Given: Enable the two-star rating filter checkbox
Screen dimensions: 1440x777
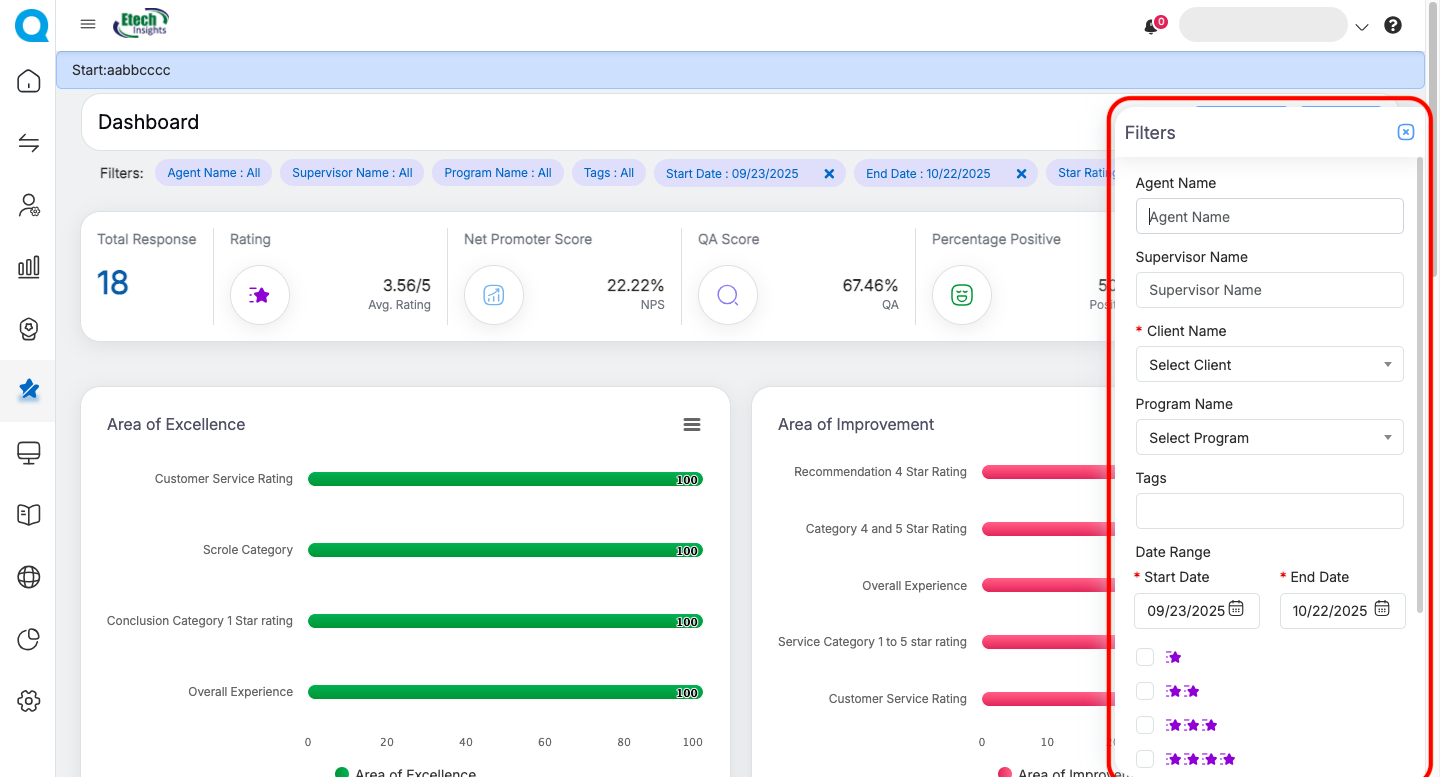Looking at the screenshot, I should (x=1145, y=691).
